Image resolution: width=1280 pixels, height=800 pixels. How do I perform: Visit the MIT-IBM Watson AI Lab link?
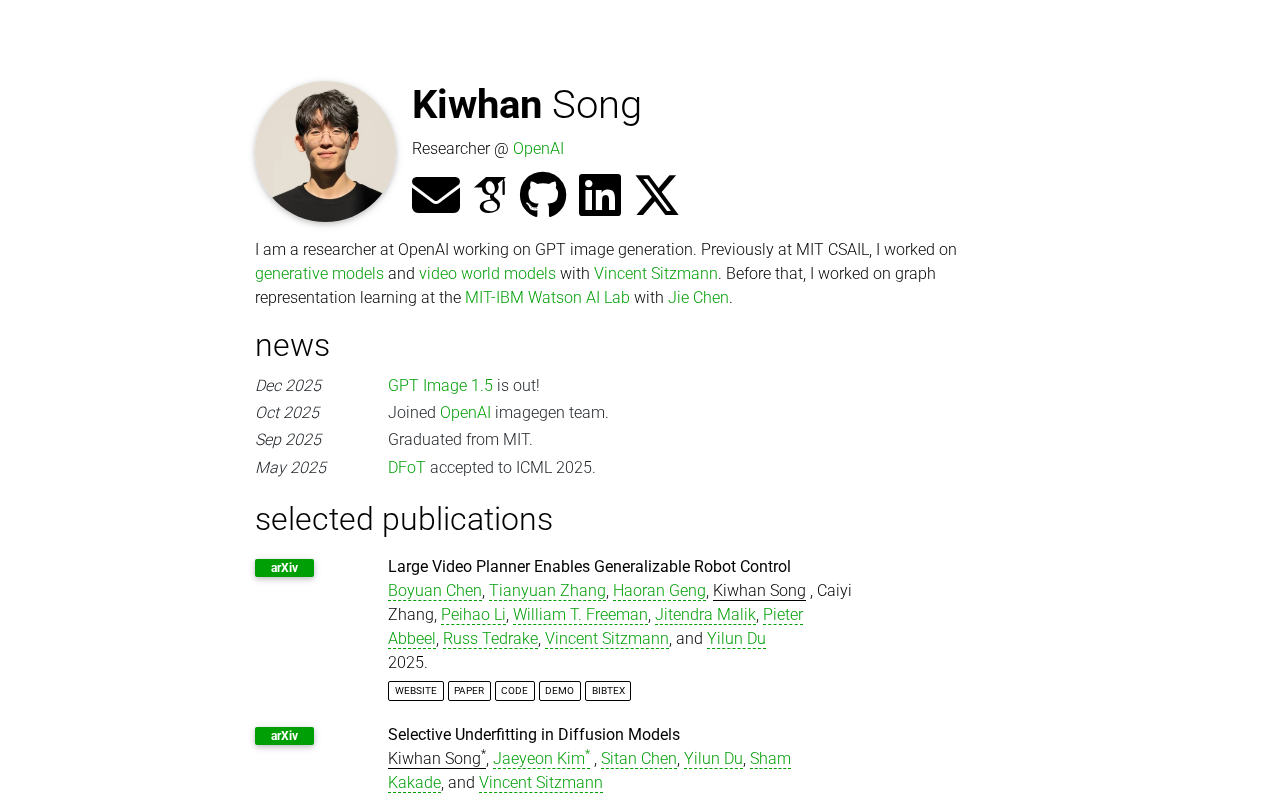(x=547, y=298)
